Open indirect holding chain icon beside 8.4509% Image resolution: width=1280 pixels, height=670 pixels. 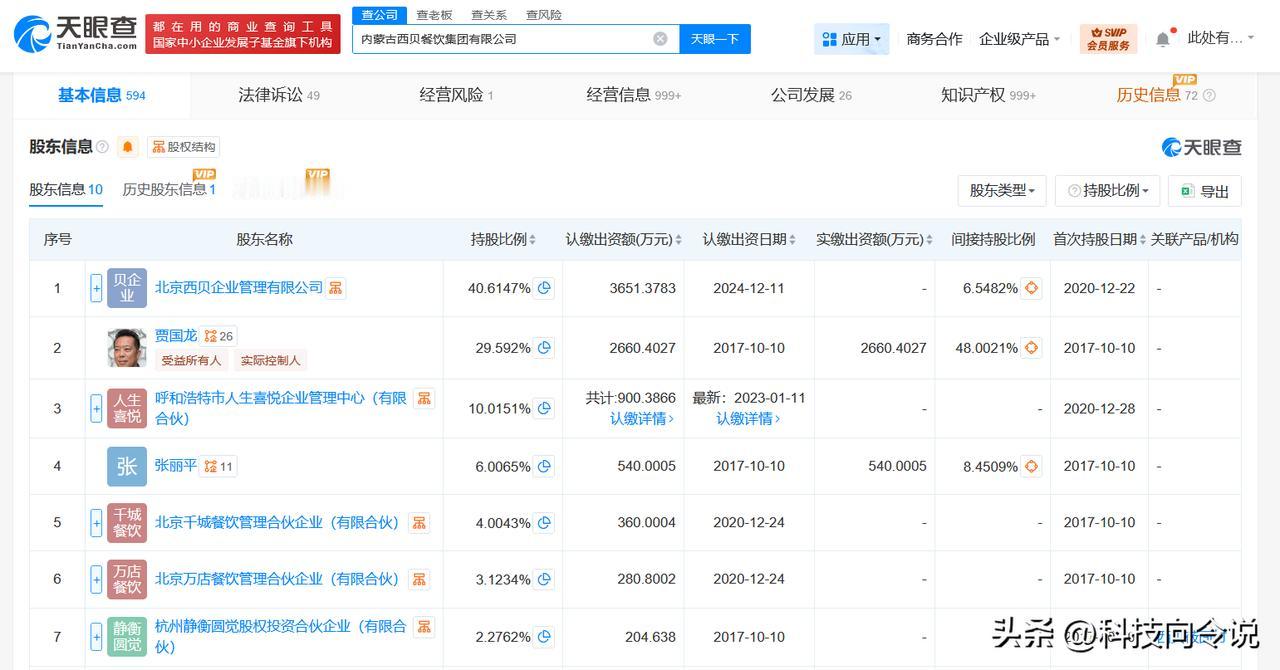coord(1031,466)
